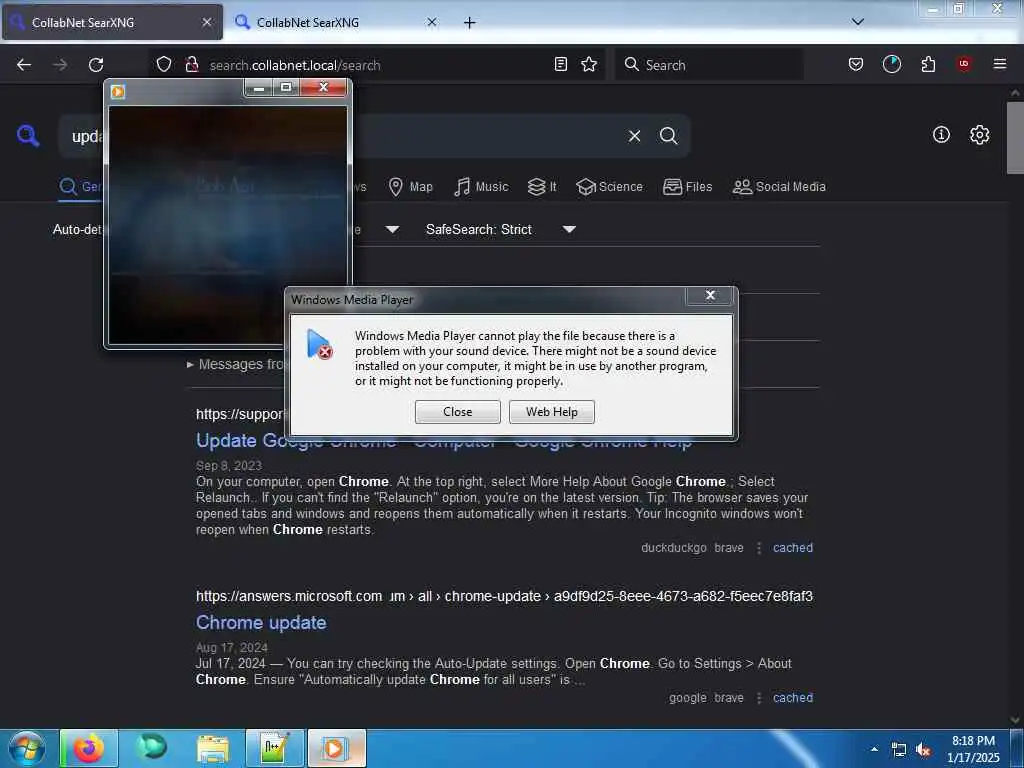
Task: Reload the current page
Action: pyautogui.click(x=96, y=65)
